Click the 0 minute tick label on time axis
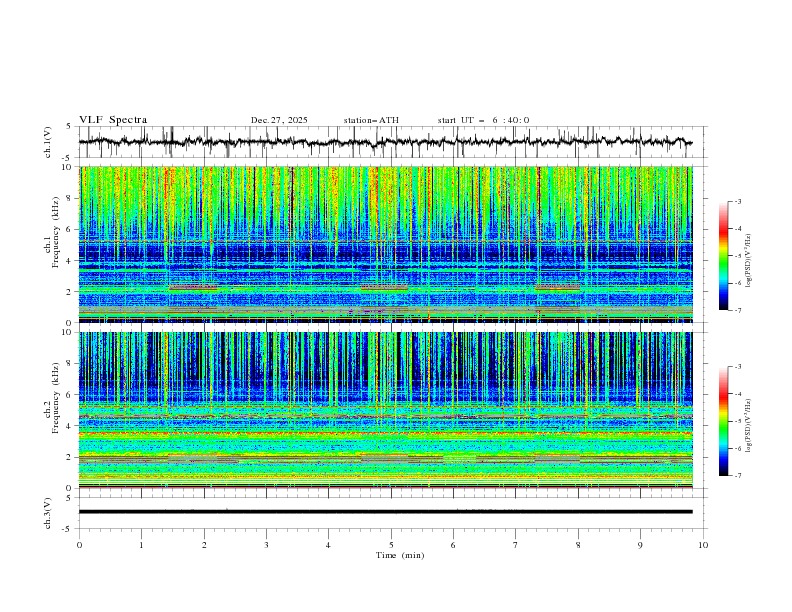The width and height of the screenshot is (792, 612). tap(79, 544)
